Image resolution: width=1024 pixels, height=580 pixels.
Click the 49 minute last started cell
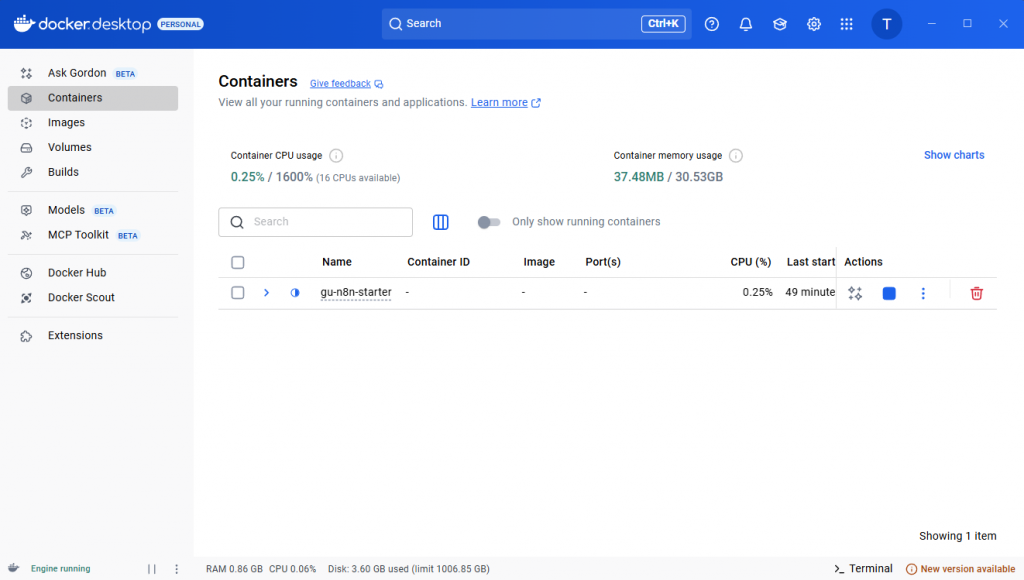pyautogui.click(x=810, y=292)
